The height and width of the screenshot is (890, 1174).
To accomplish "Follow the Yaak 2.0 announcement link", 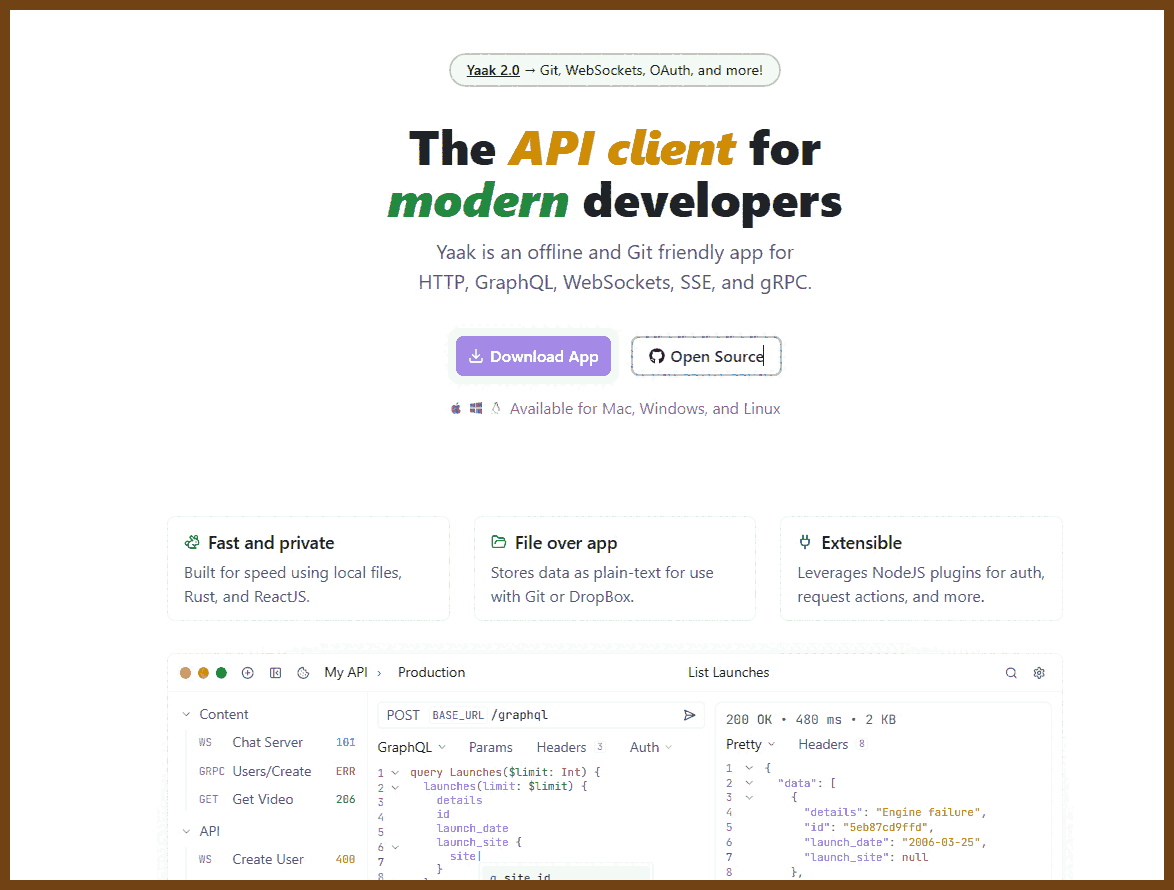I will tap(493, 70).
